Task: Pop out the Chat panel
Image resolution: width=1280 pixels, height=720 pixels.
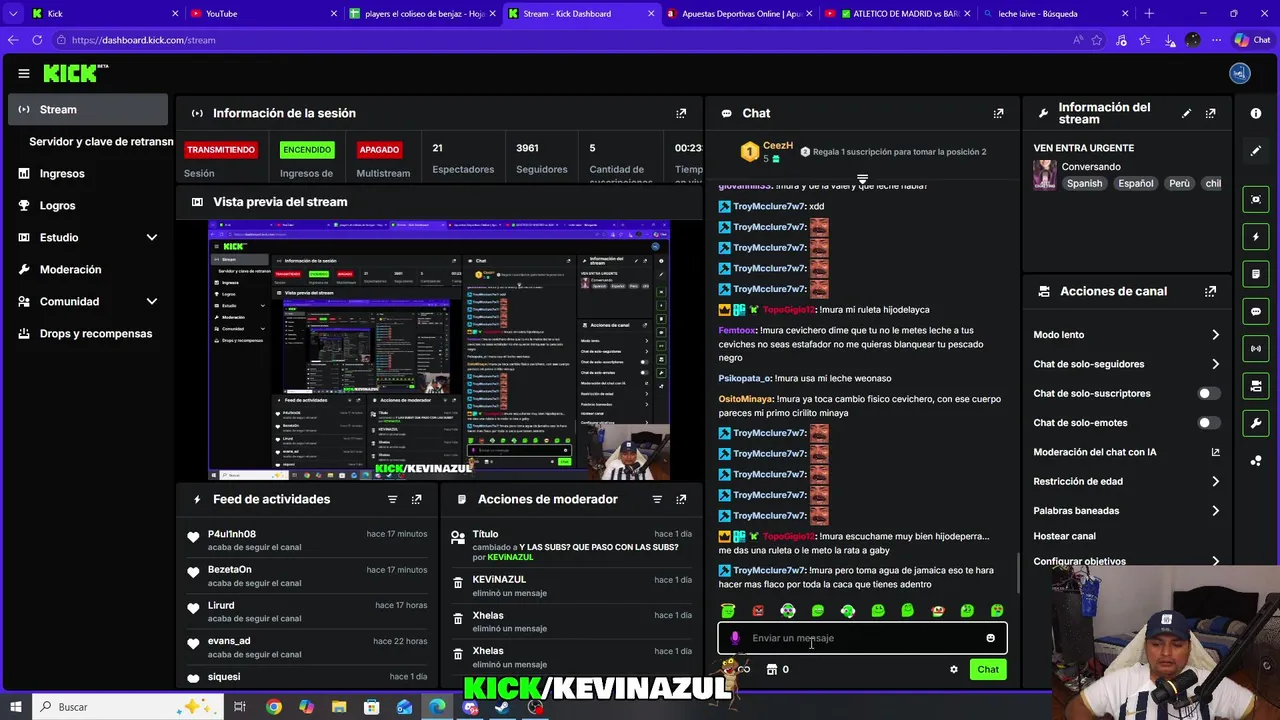Action: [x=998, y=114]
